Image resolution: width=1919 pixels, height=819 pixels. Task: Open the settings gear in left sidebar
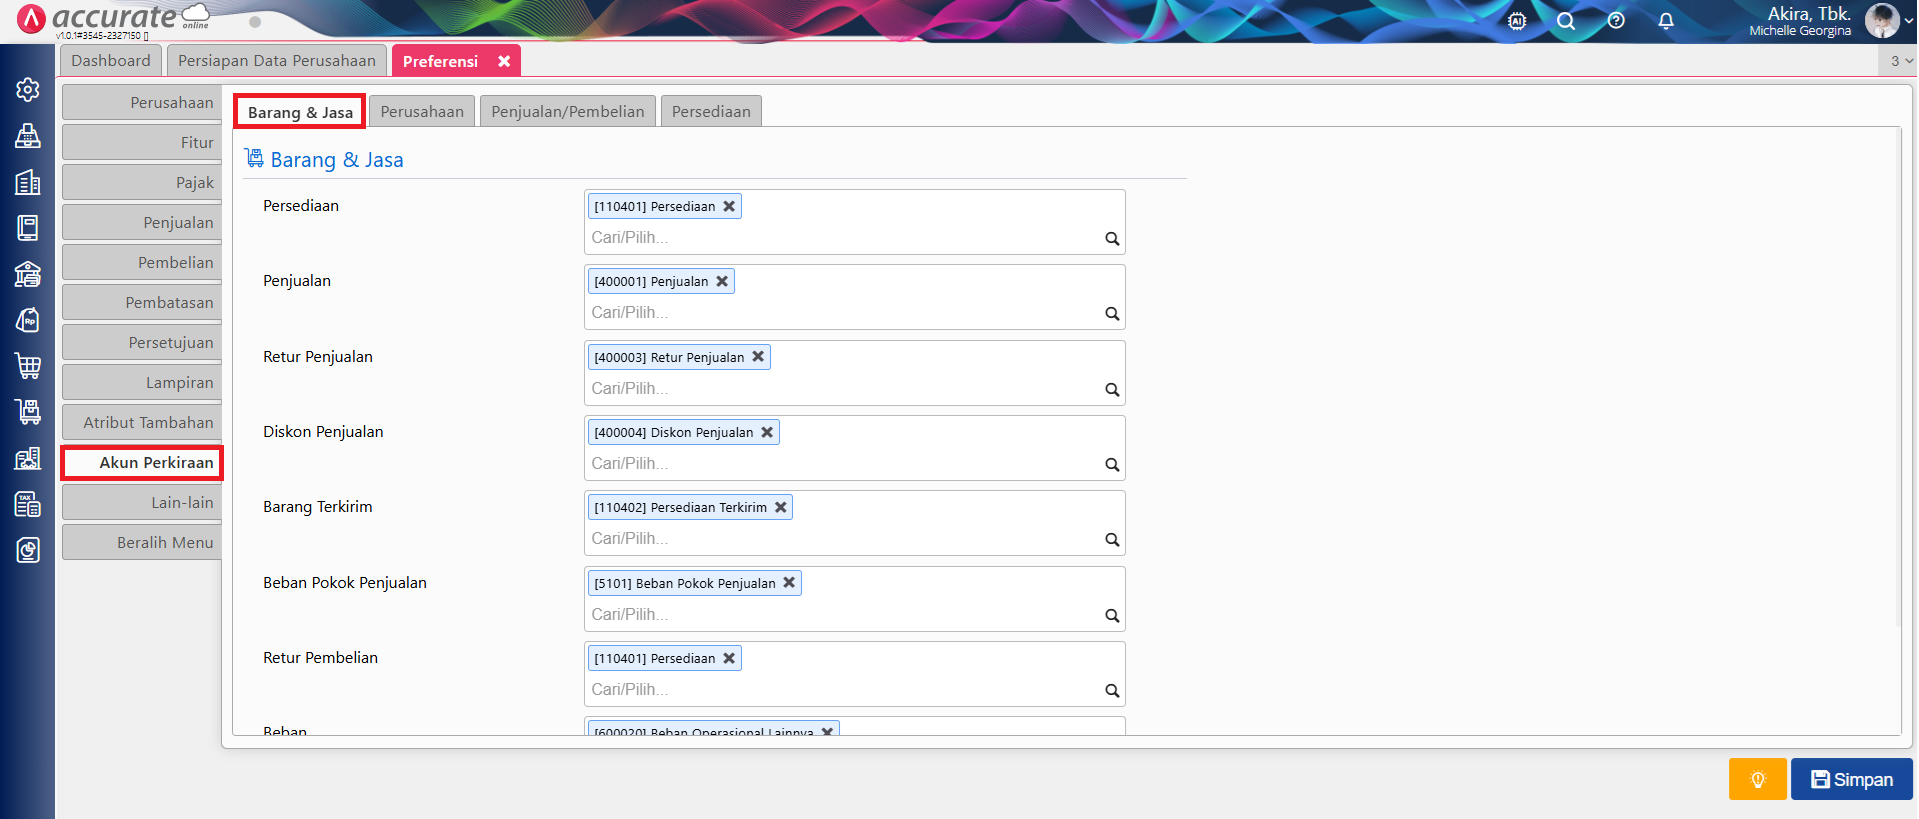pyautogui.click(x=28, y=90)
